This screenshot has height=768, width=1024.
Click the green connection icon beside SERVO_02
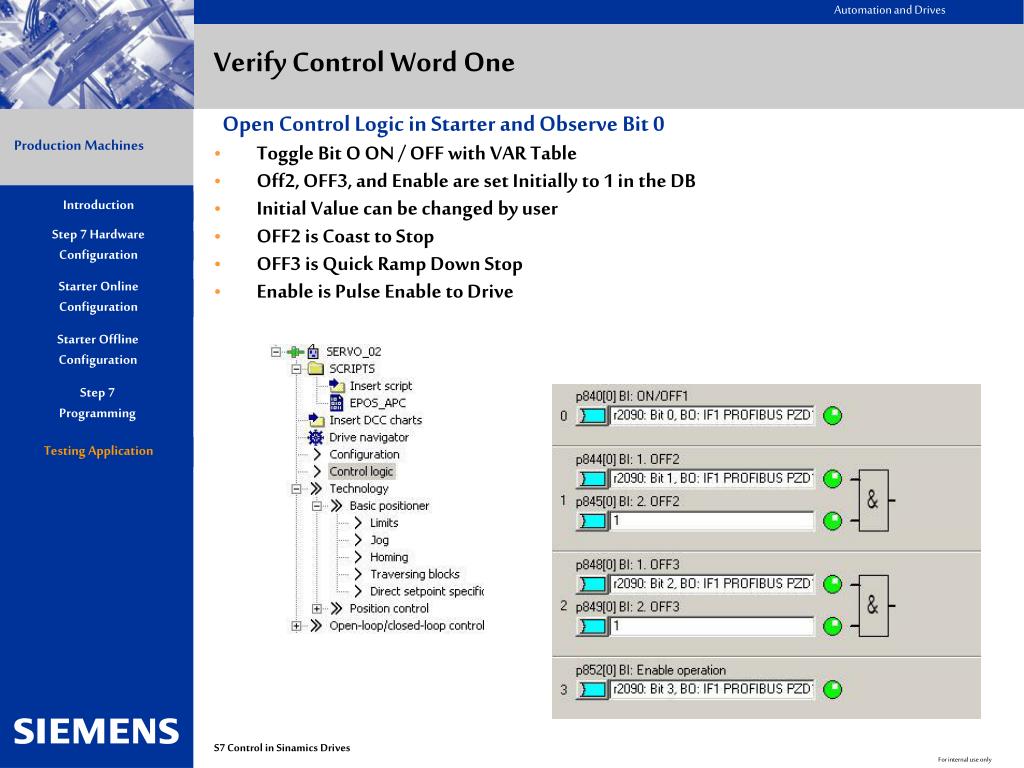click(295, 351)
